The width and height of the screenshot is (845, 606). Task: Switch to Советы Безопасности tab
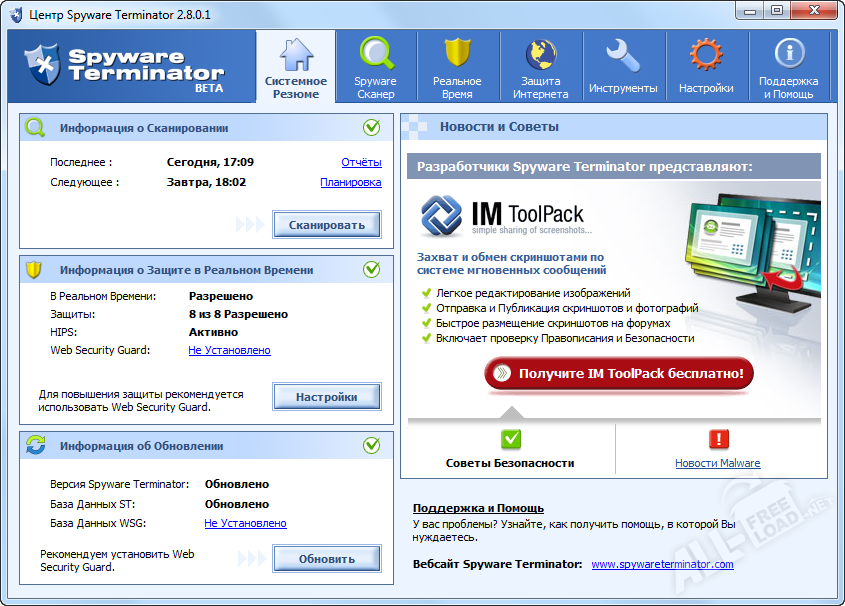click(x=510, y=463)
